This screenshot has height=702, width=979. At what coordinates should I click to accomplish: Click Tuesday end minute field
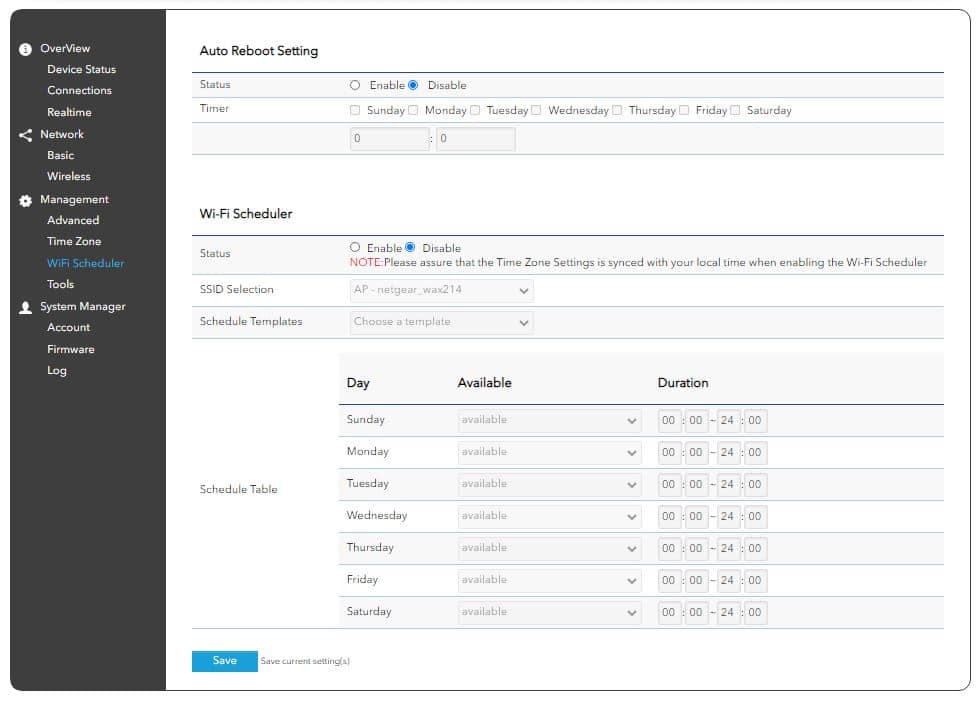[755, 485]
